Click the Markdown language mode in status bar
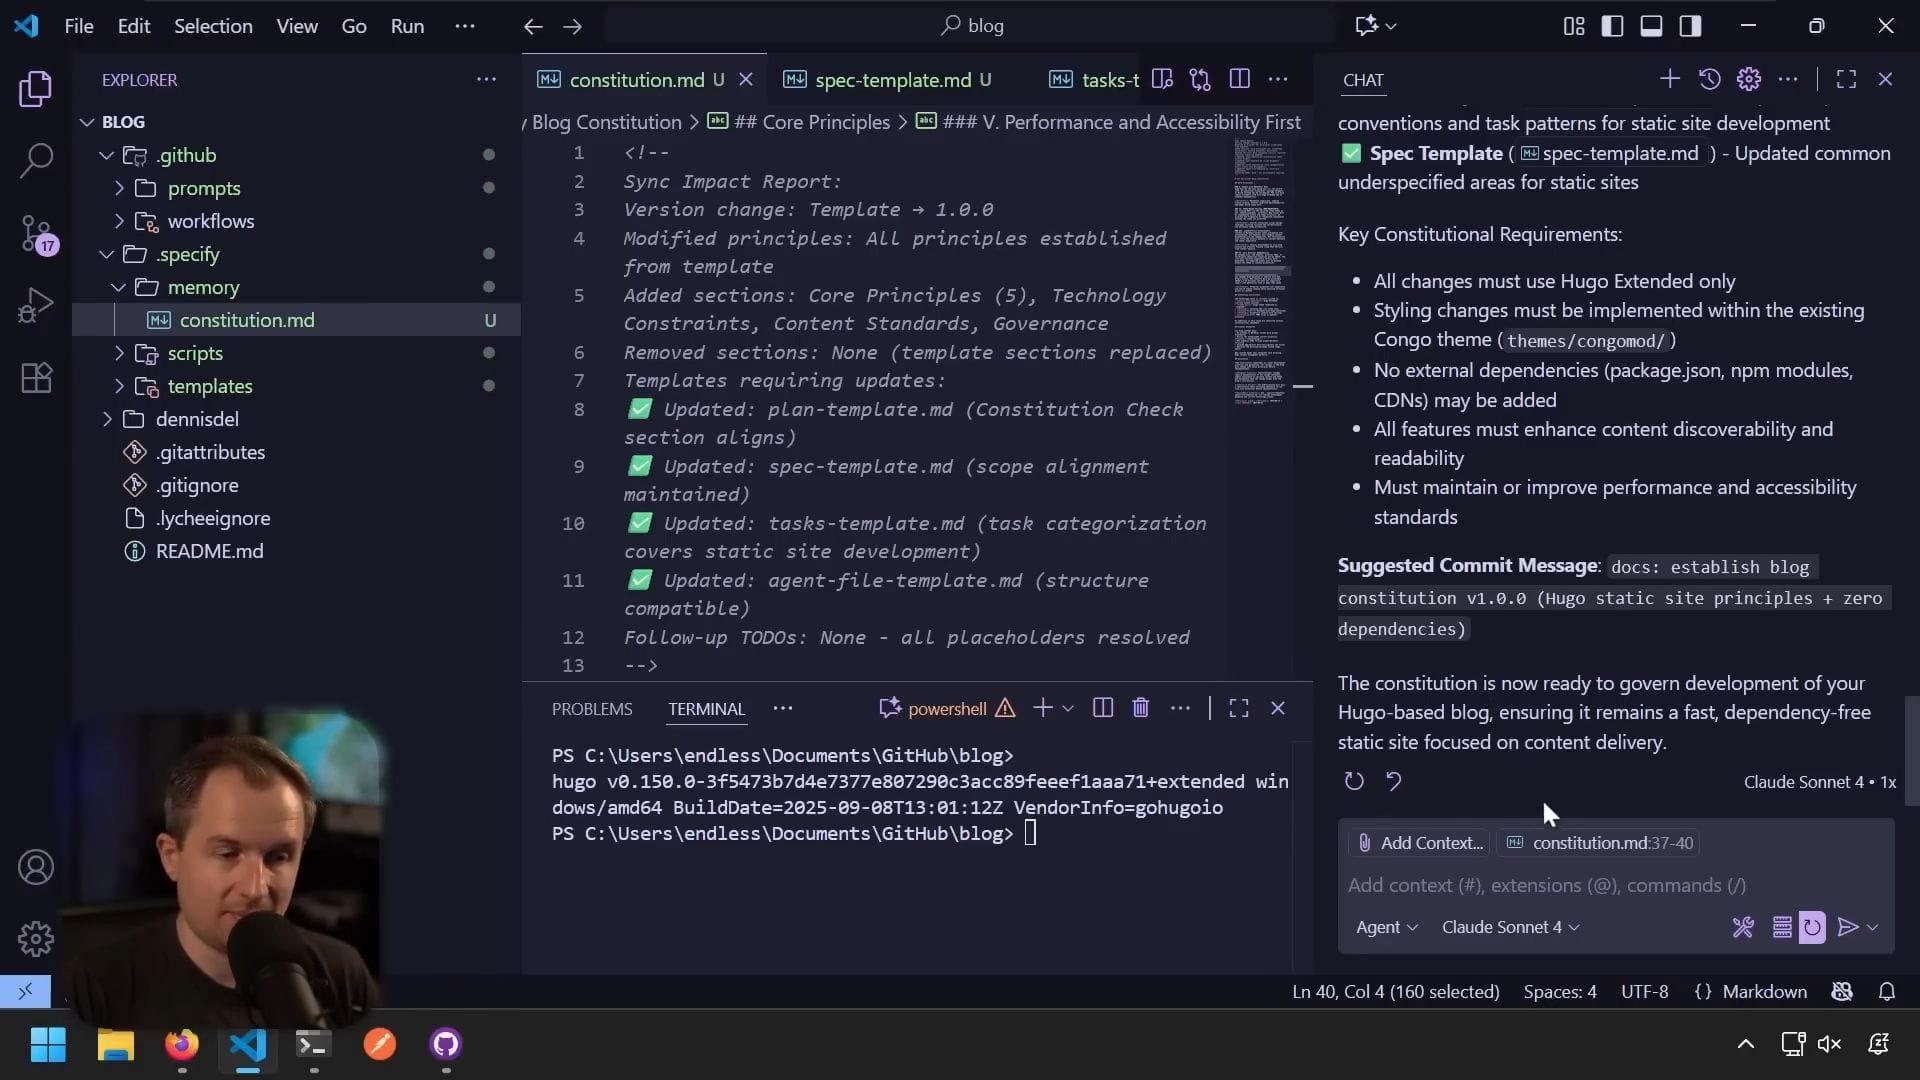The height and width of the screenshot is (1080, 1920). [1764, 991]
